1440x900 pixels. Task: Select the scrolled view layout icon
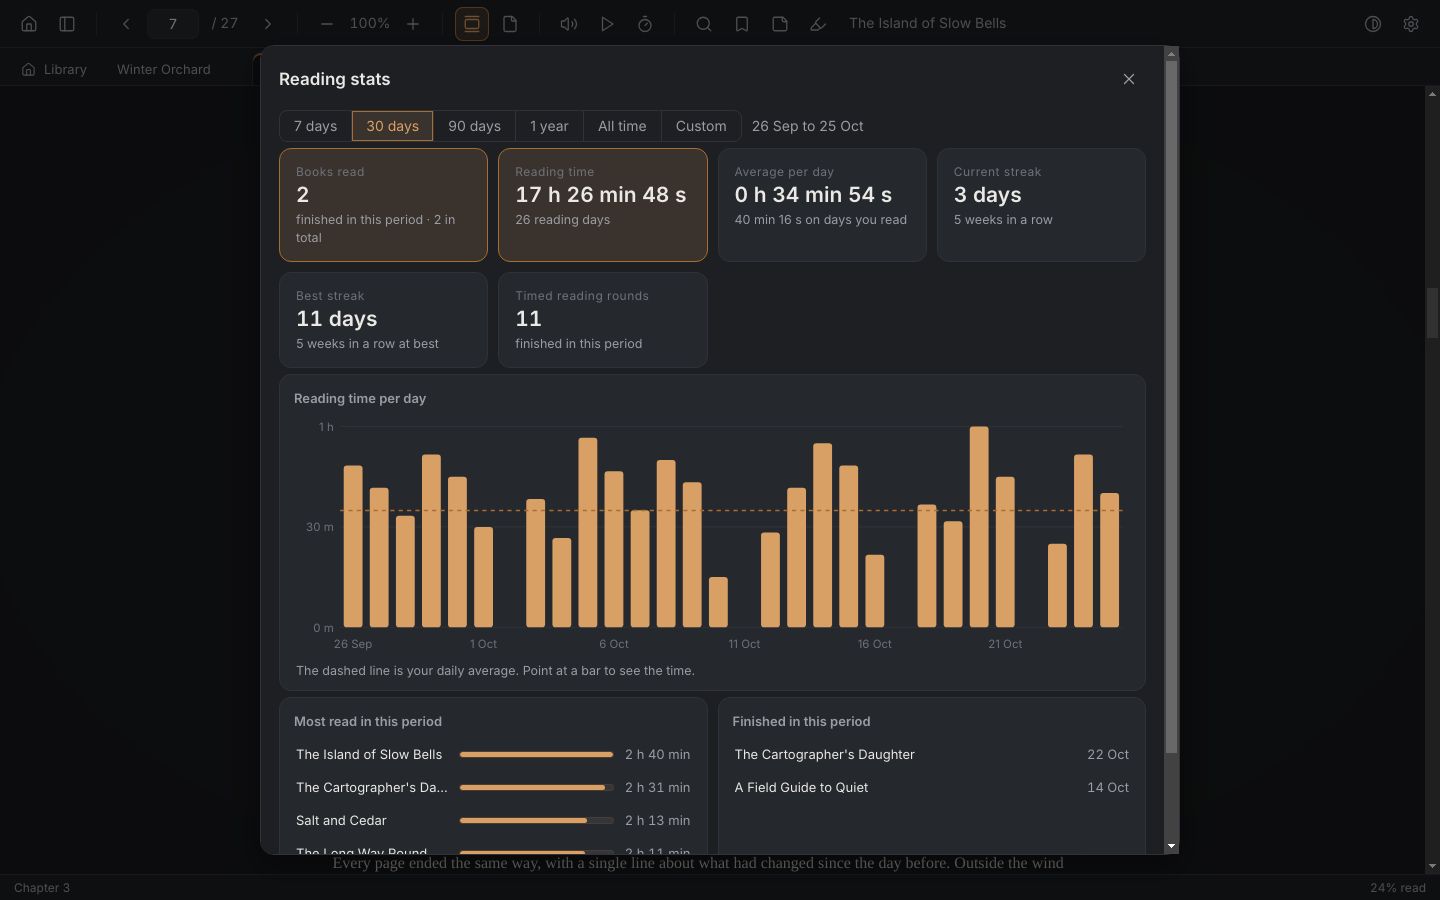(x=472, y=24)
